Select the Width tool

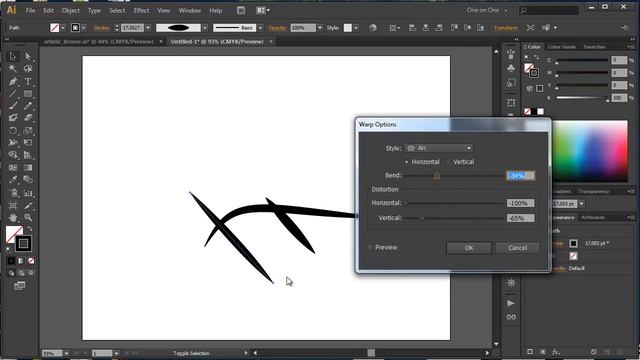pos(13,143)
